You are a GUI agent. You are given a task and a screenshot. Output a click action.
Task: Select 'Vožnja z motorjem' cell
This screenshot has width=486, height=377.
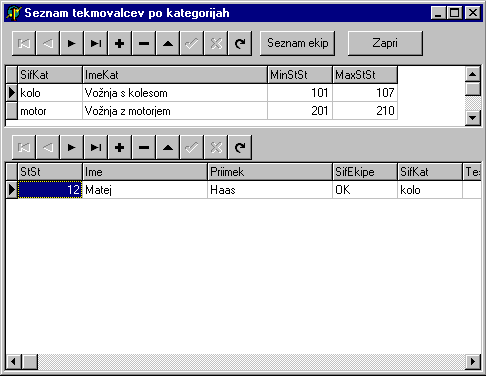[175, 111]
